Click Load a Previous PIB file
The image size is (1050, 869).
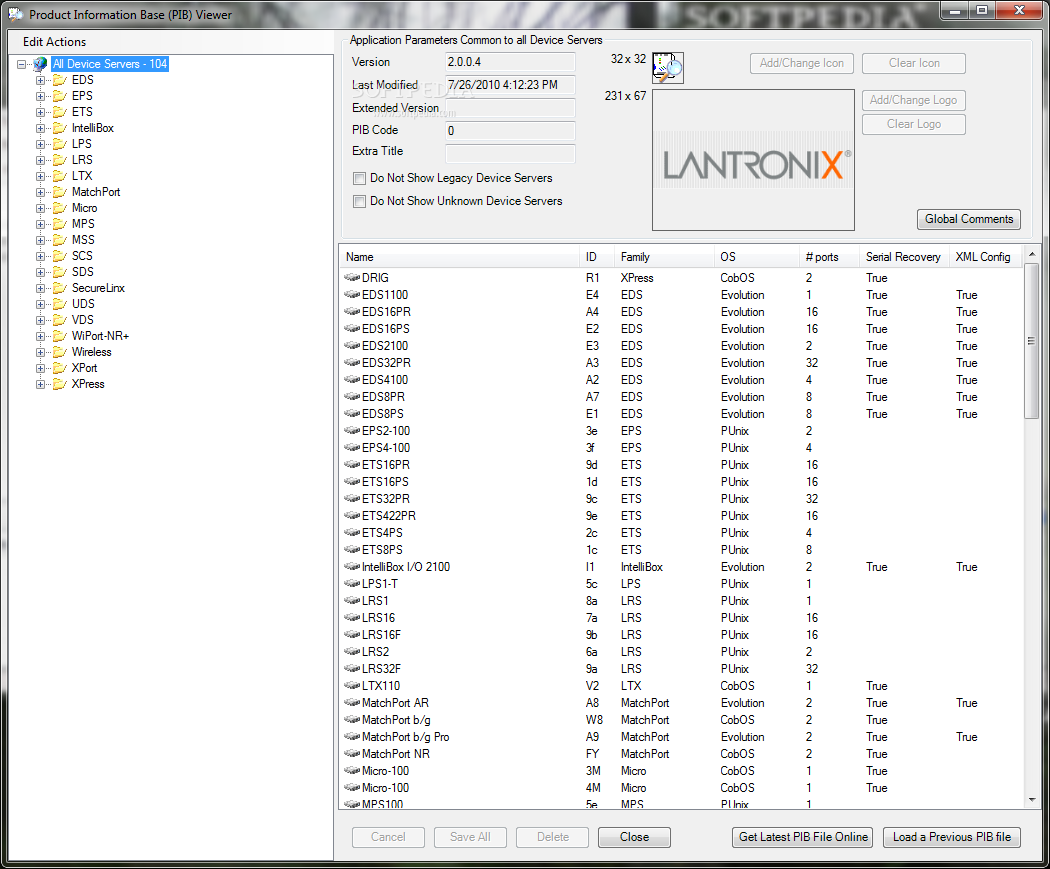(952, 837)
